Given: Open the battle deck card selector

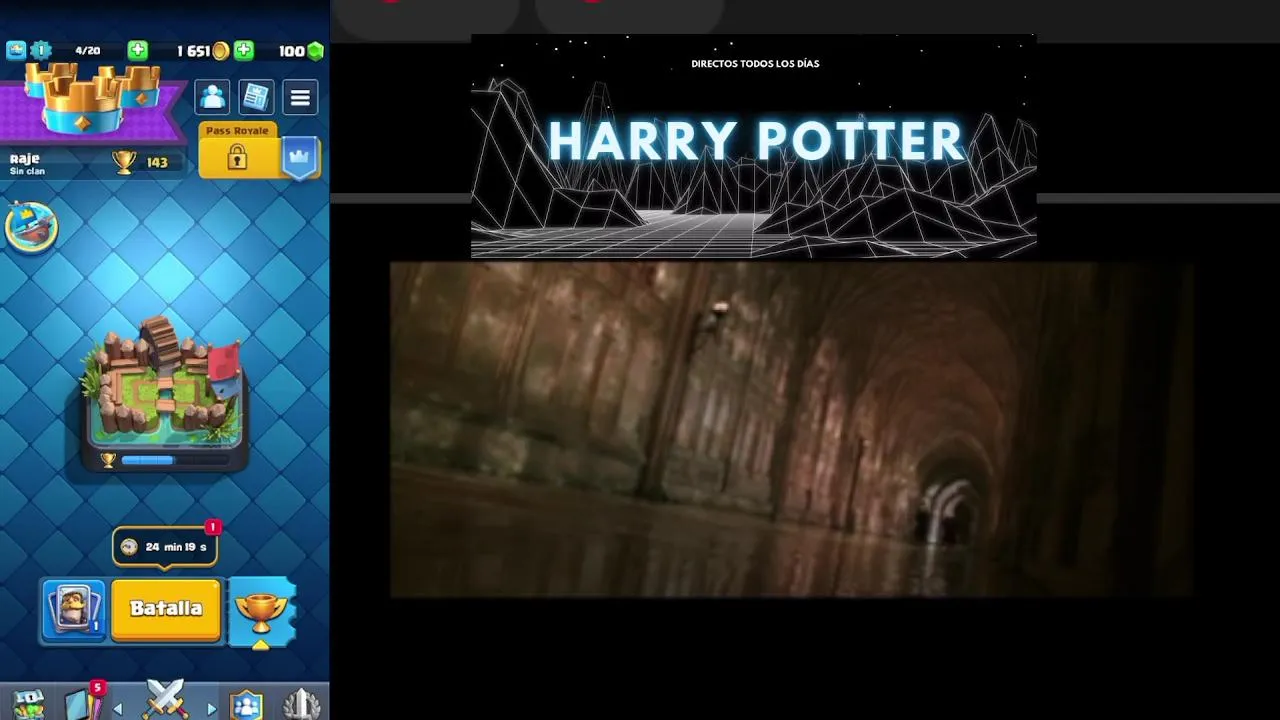Looking at the screenshot, I should pyautogui.click(x=74, y=609).
